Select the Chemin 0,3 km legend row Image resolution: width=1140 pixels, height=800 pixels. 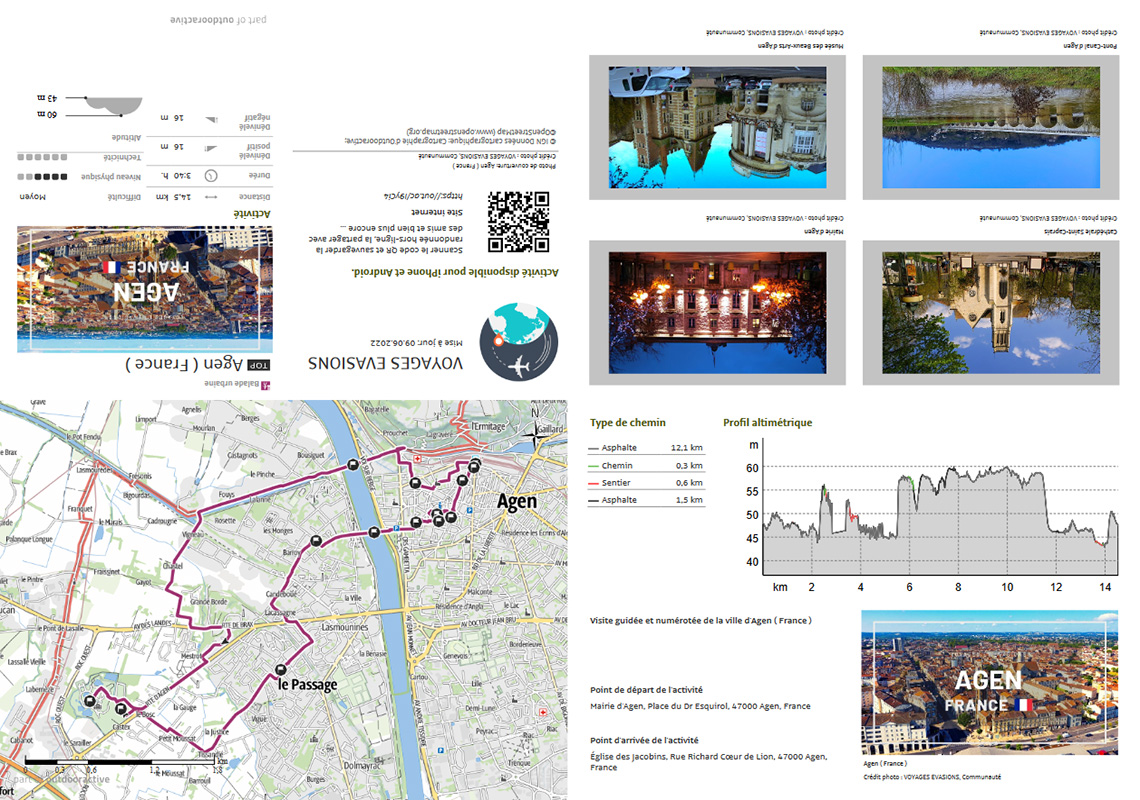646,465
